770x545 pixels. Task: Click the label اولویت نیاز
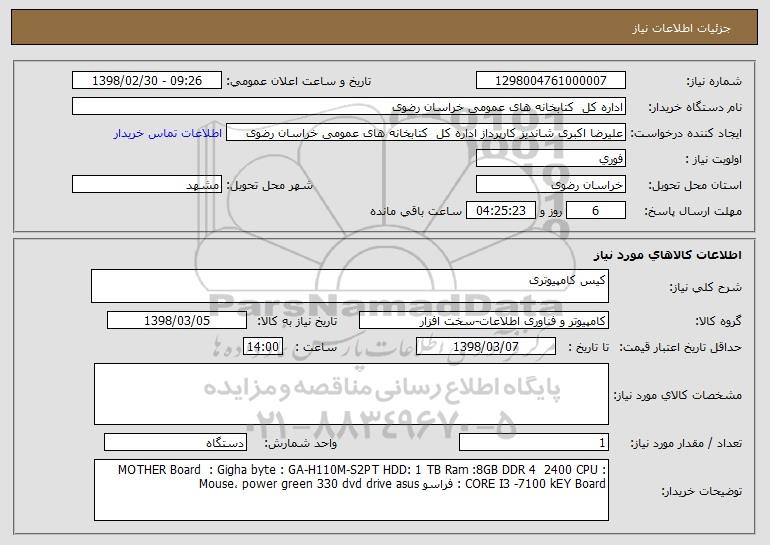(714, 159)
